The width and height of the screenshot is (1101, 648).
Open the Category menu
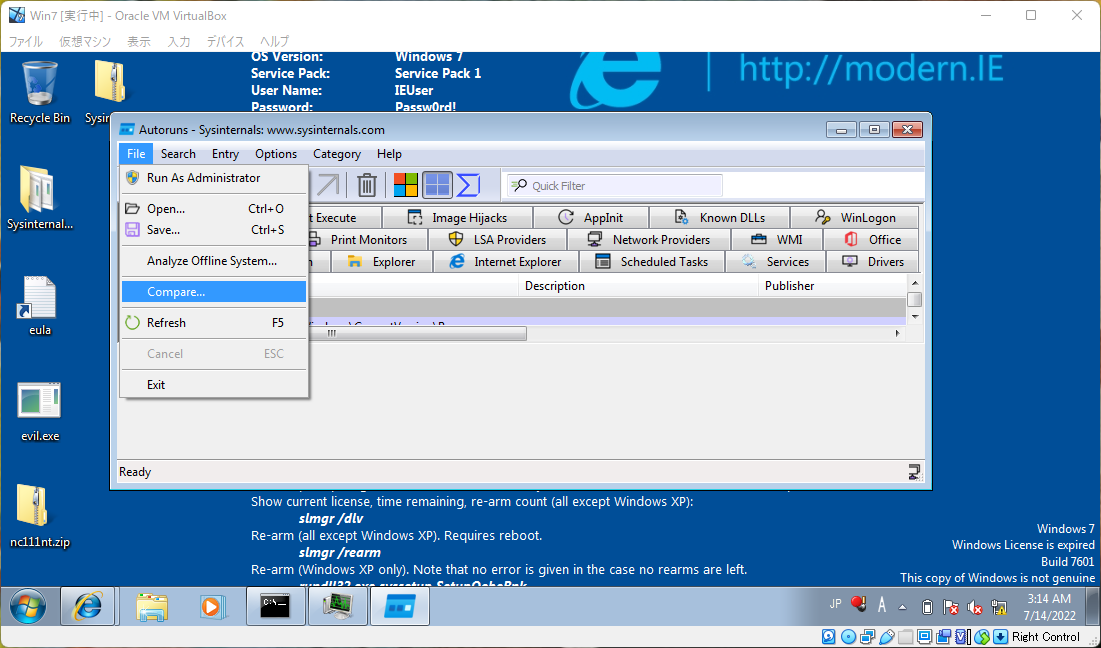[337, 154]
